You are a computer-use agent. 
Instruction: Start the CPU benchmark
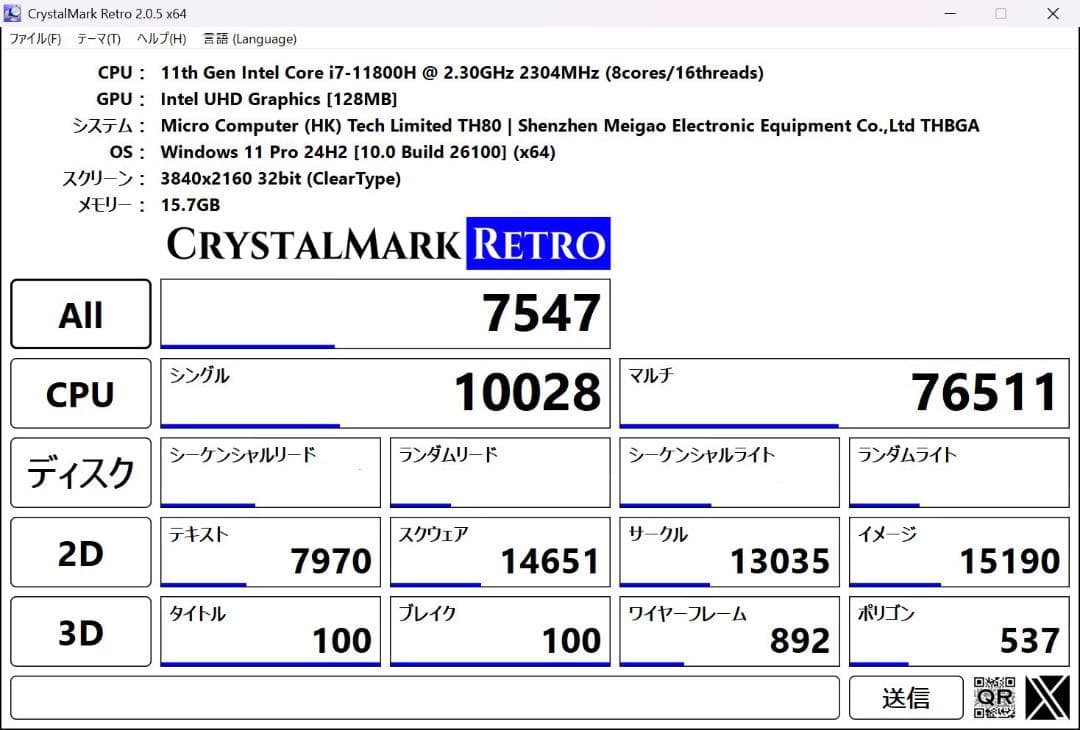80,393
